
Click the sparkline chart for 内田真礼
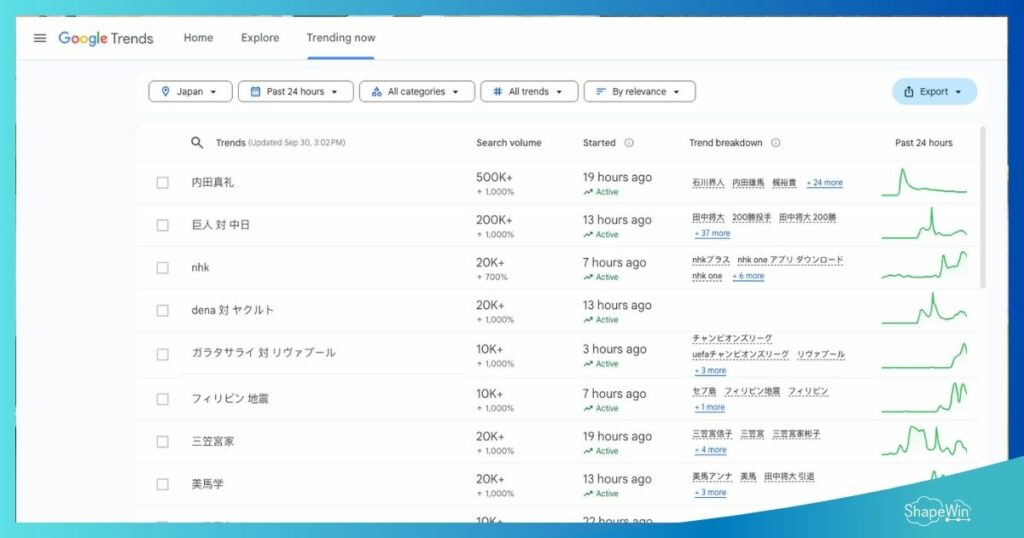click(923, 183)
